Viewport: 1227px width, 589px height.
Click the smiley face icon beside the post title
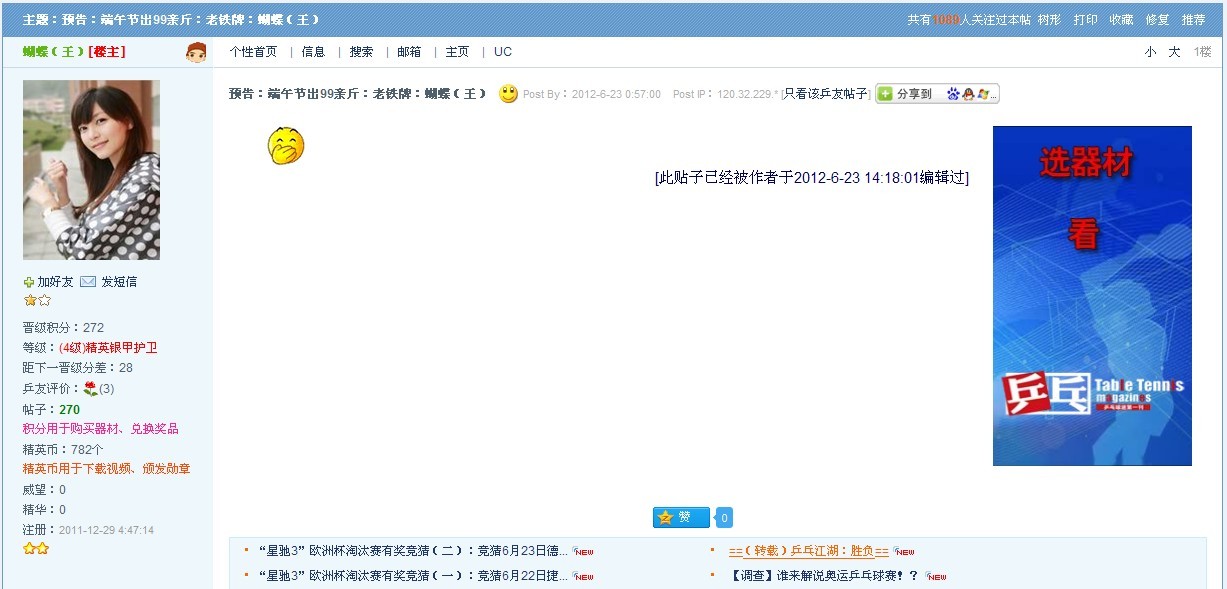point(508,94)
